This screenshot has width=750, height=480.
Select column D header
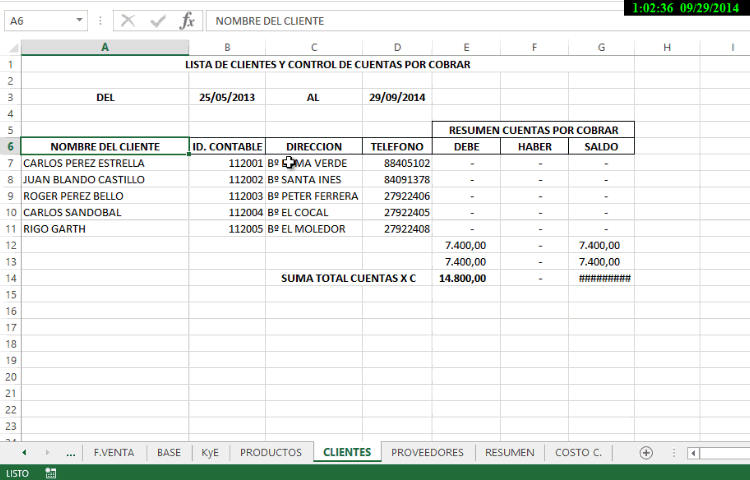[397, 47]
